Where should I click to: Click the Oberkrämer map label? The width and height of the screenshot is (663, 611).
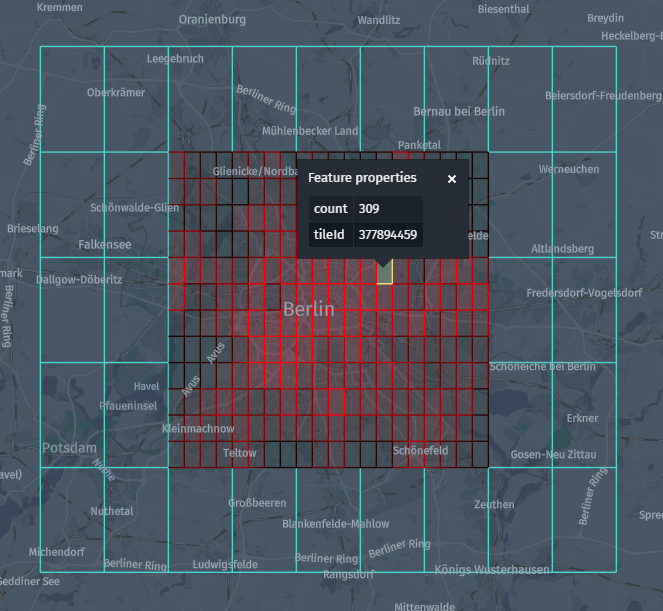coord(116,93)
